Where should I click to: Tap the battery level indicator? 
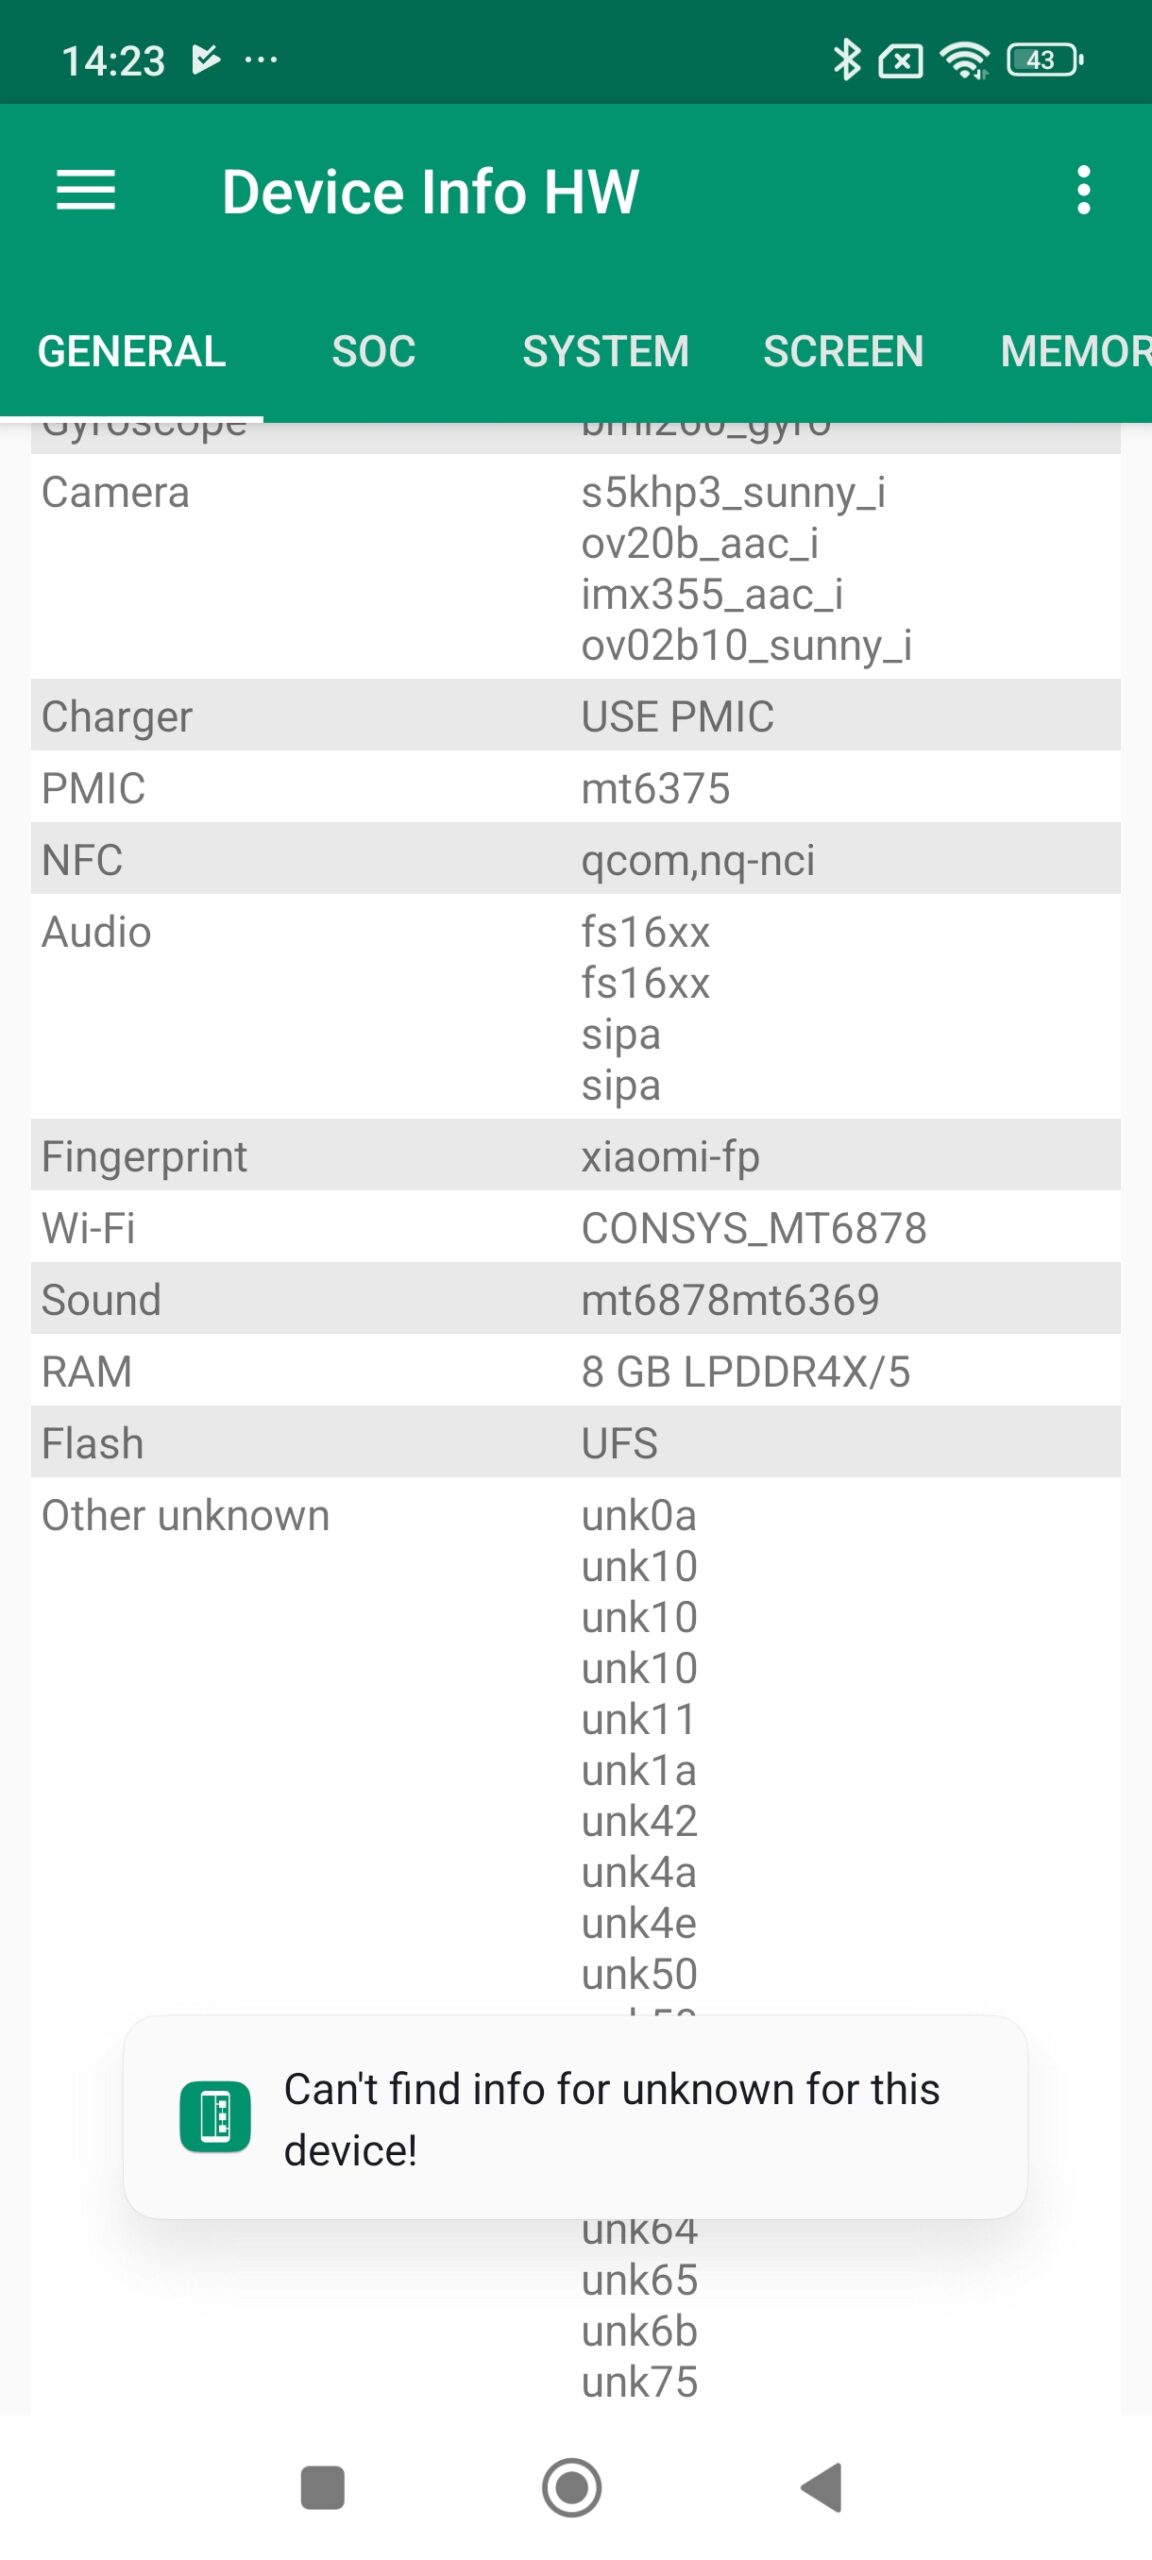1045,60
